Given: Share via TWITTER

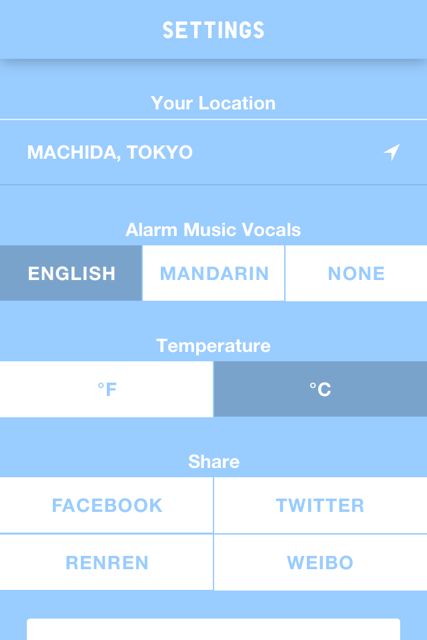Looking at the screenshot, I should 320,505.
